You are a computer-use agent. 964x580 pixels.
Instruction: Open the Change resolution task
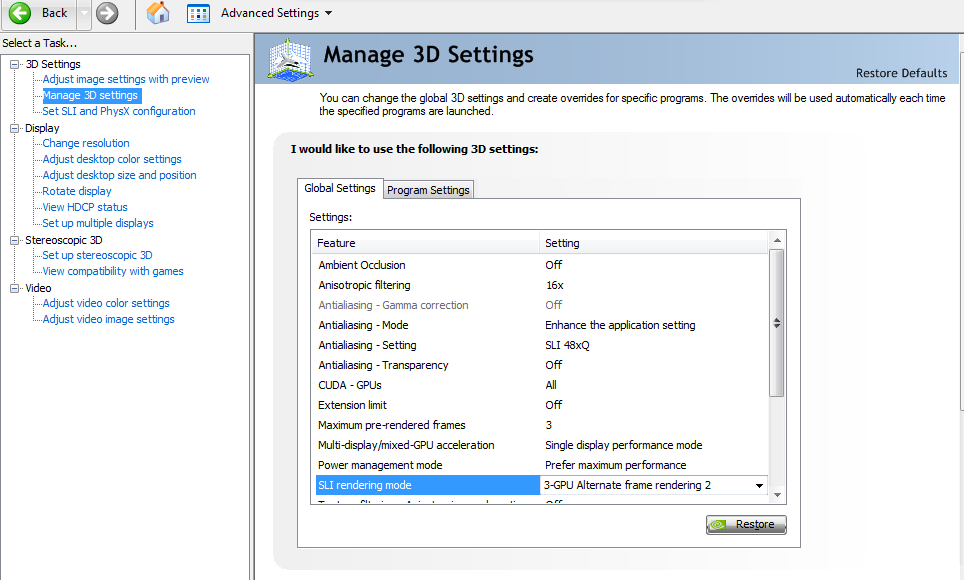(86, 143)
